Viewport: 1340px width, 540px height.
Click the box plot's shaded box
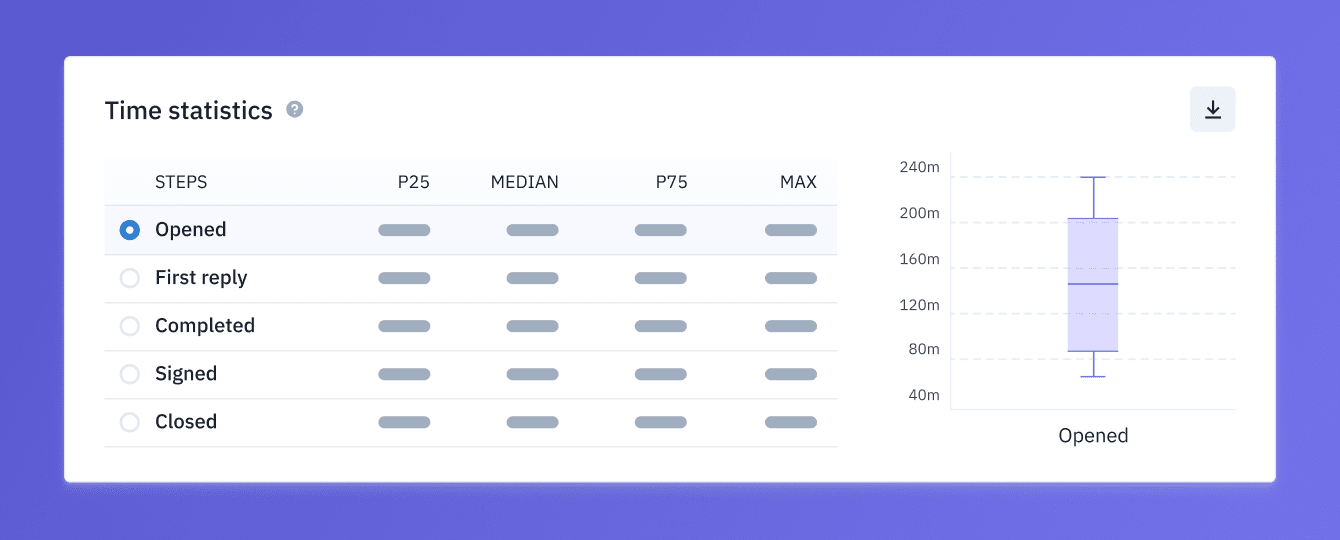tap(1093, 285)
